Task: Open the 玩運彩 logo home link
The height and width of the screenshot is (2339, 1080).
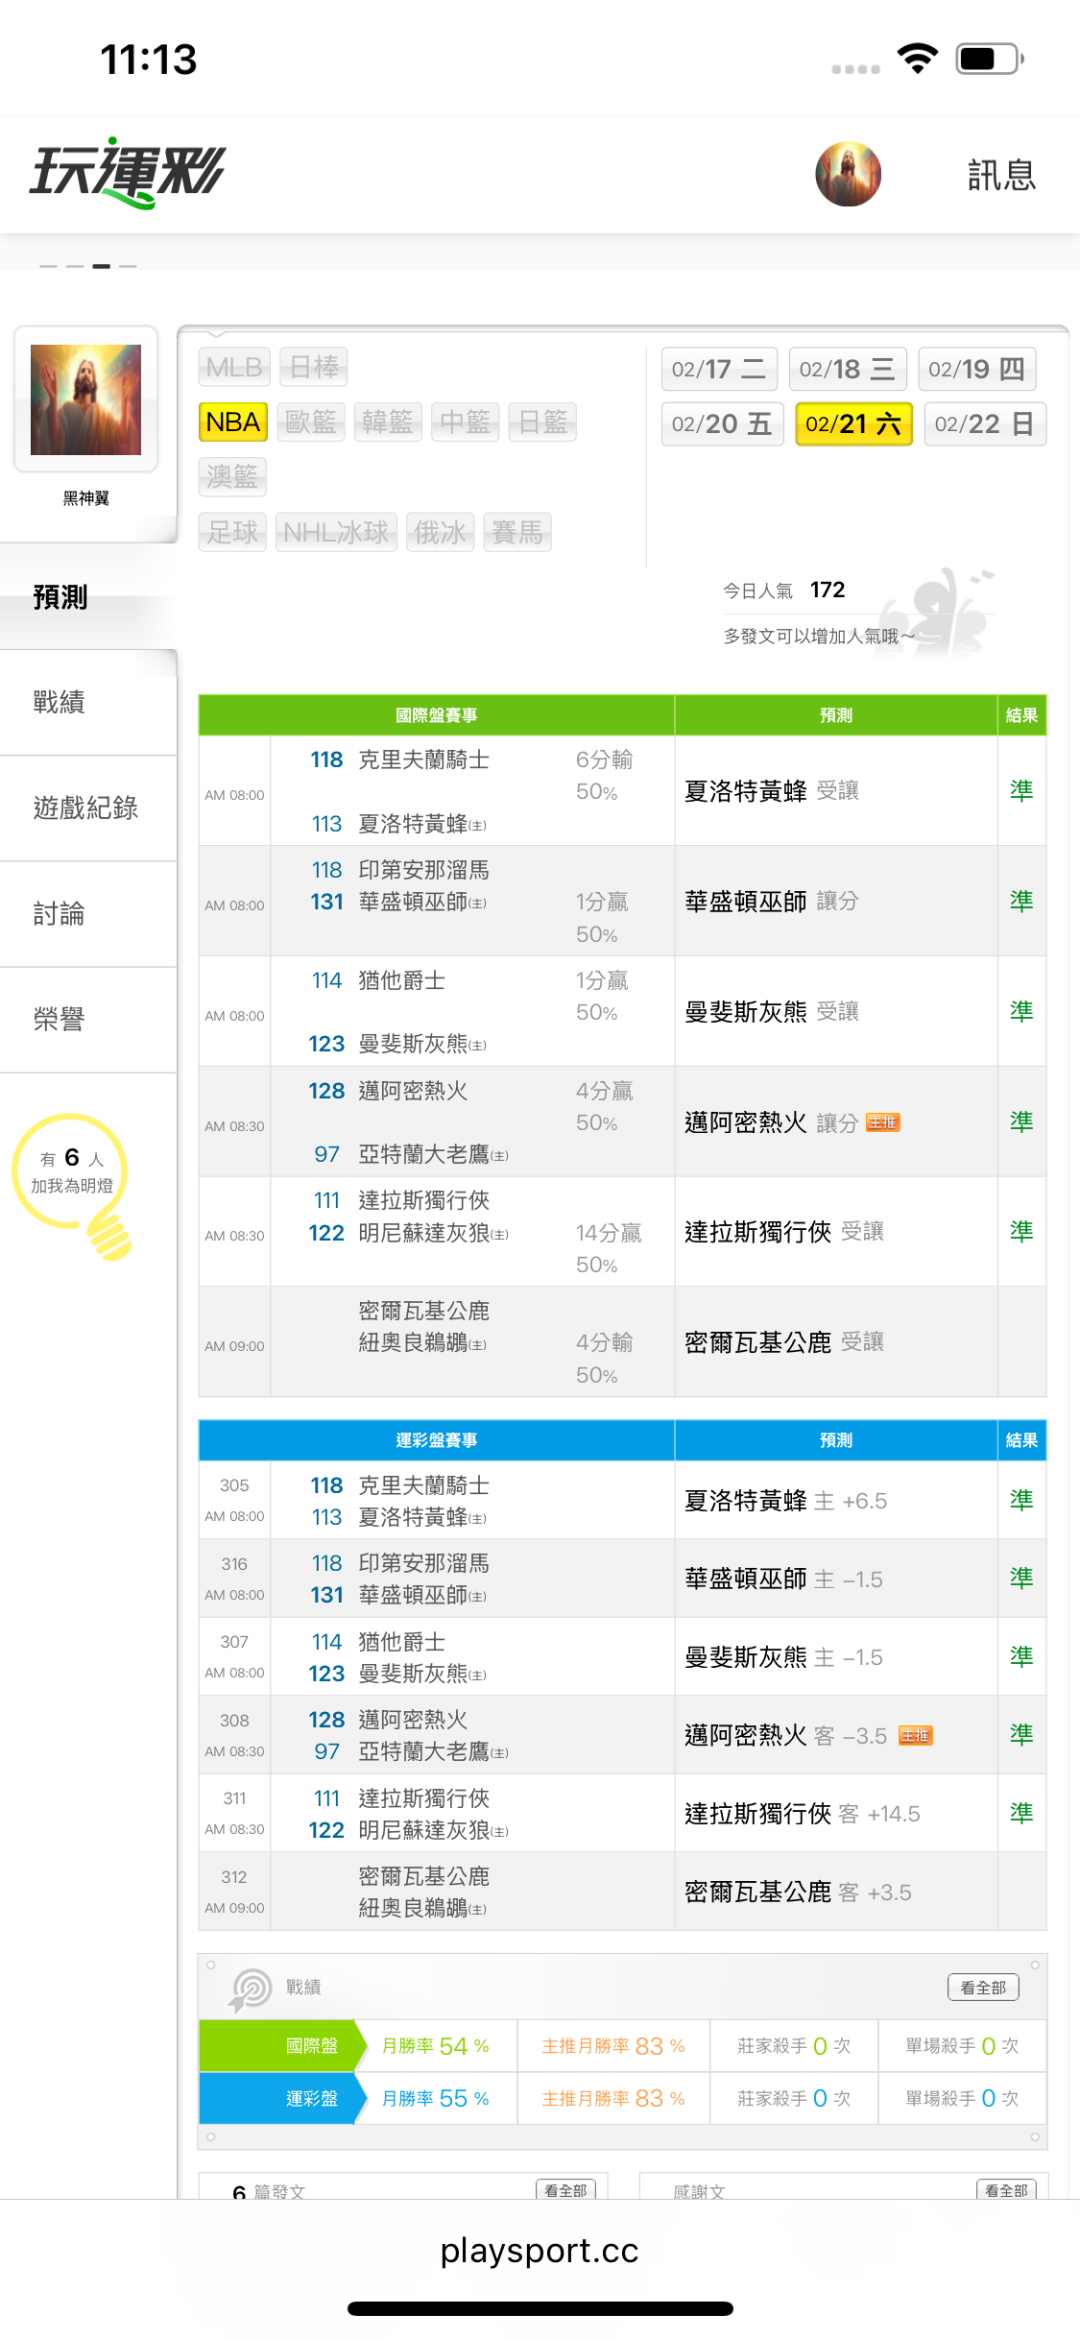Action: tap(128, 173)
